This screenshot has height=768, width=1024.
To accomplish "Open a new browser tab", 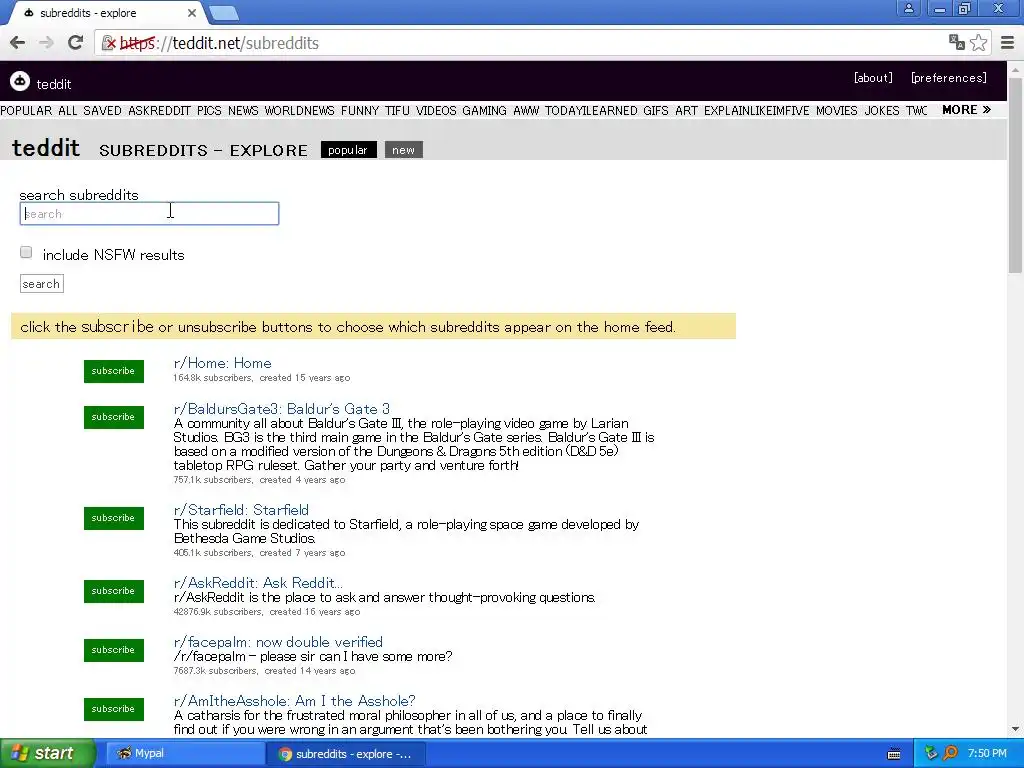I will [x=223, y=12].
